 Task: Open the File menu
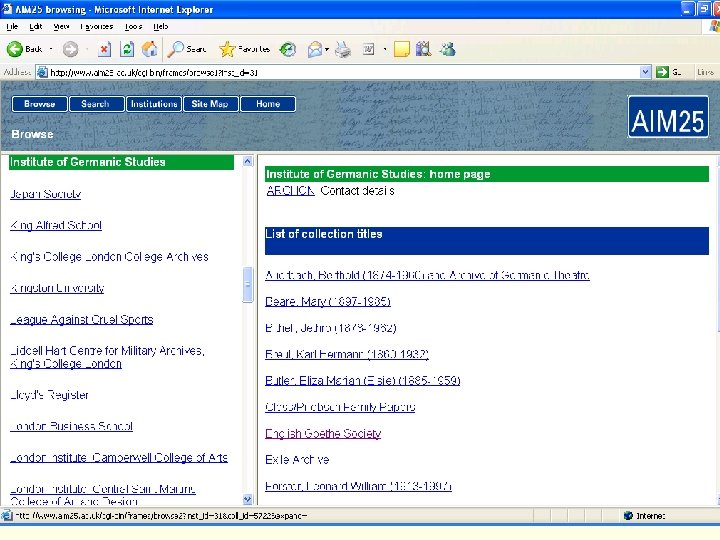coord(12,27)
